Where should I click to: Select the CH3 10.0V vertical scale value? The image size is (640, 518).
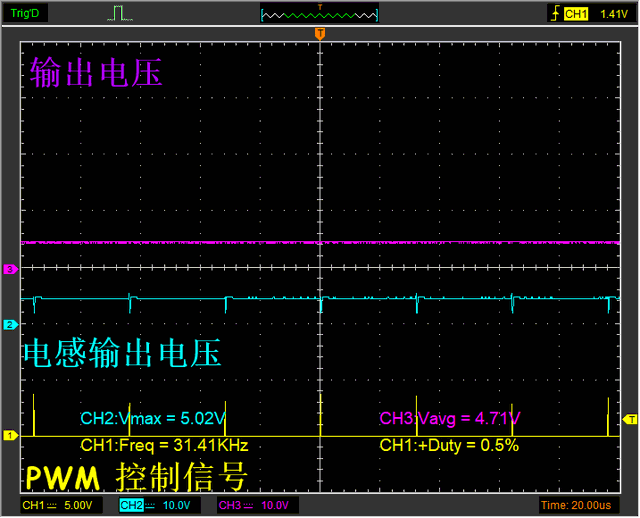[x=275, y=505]
